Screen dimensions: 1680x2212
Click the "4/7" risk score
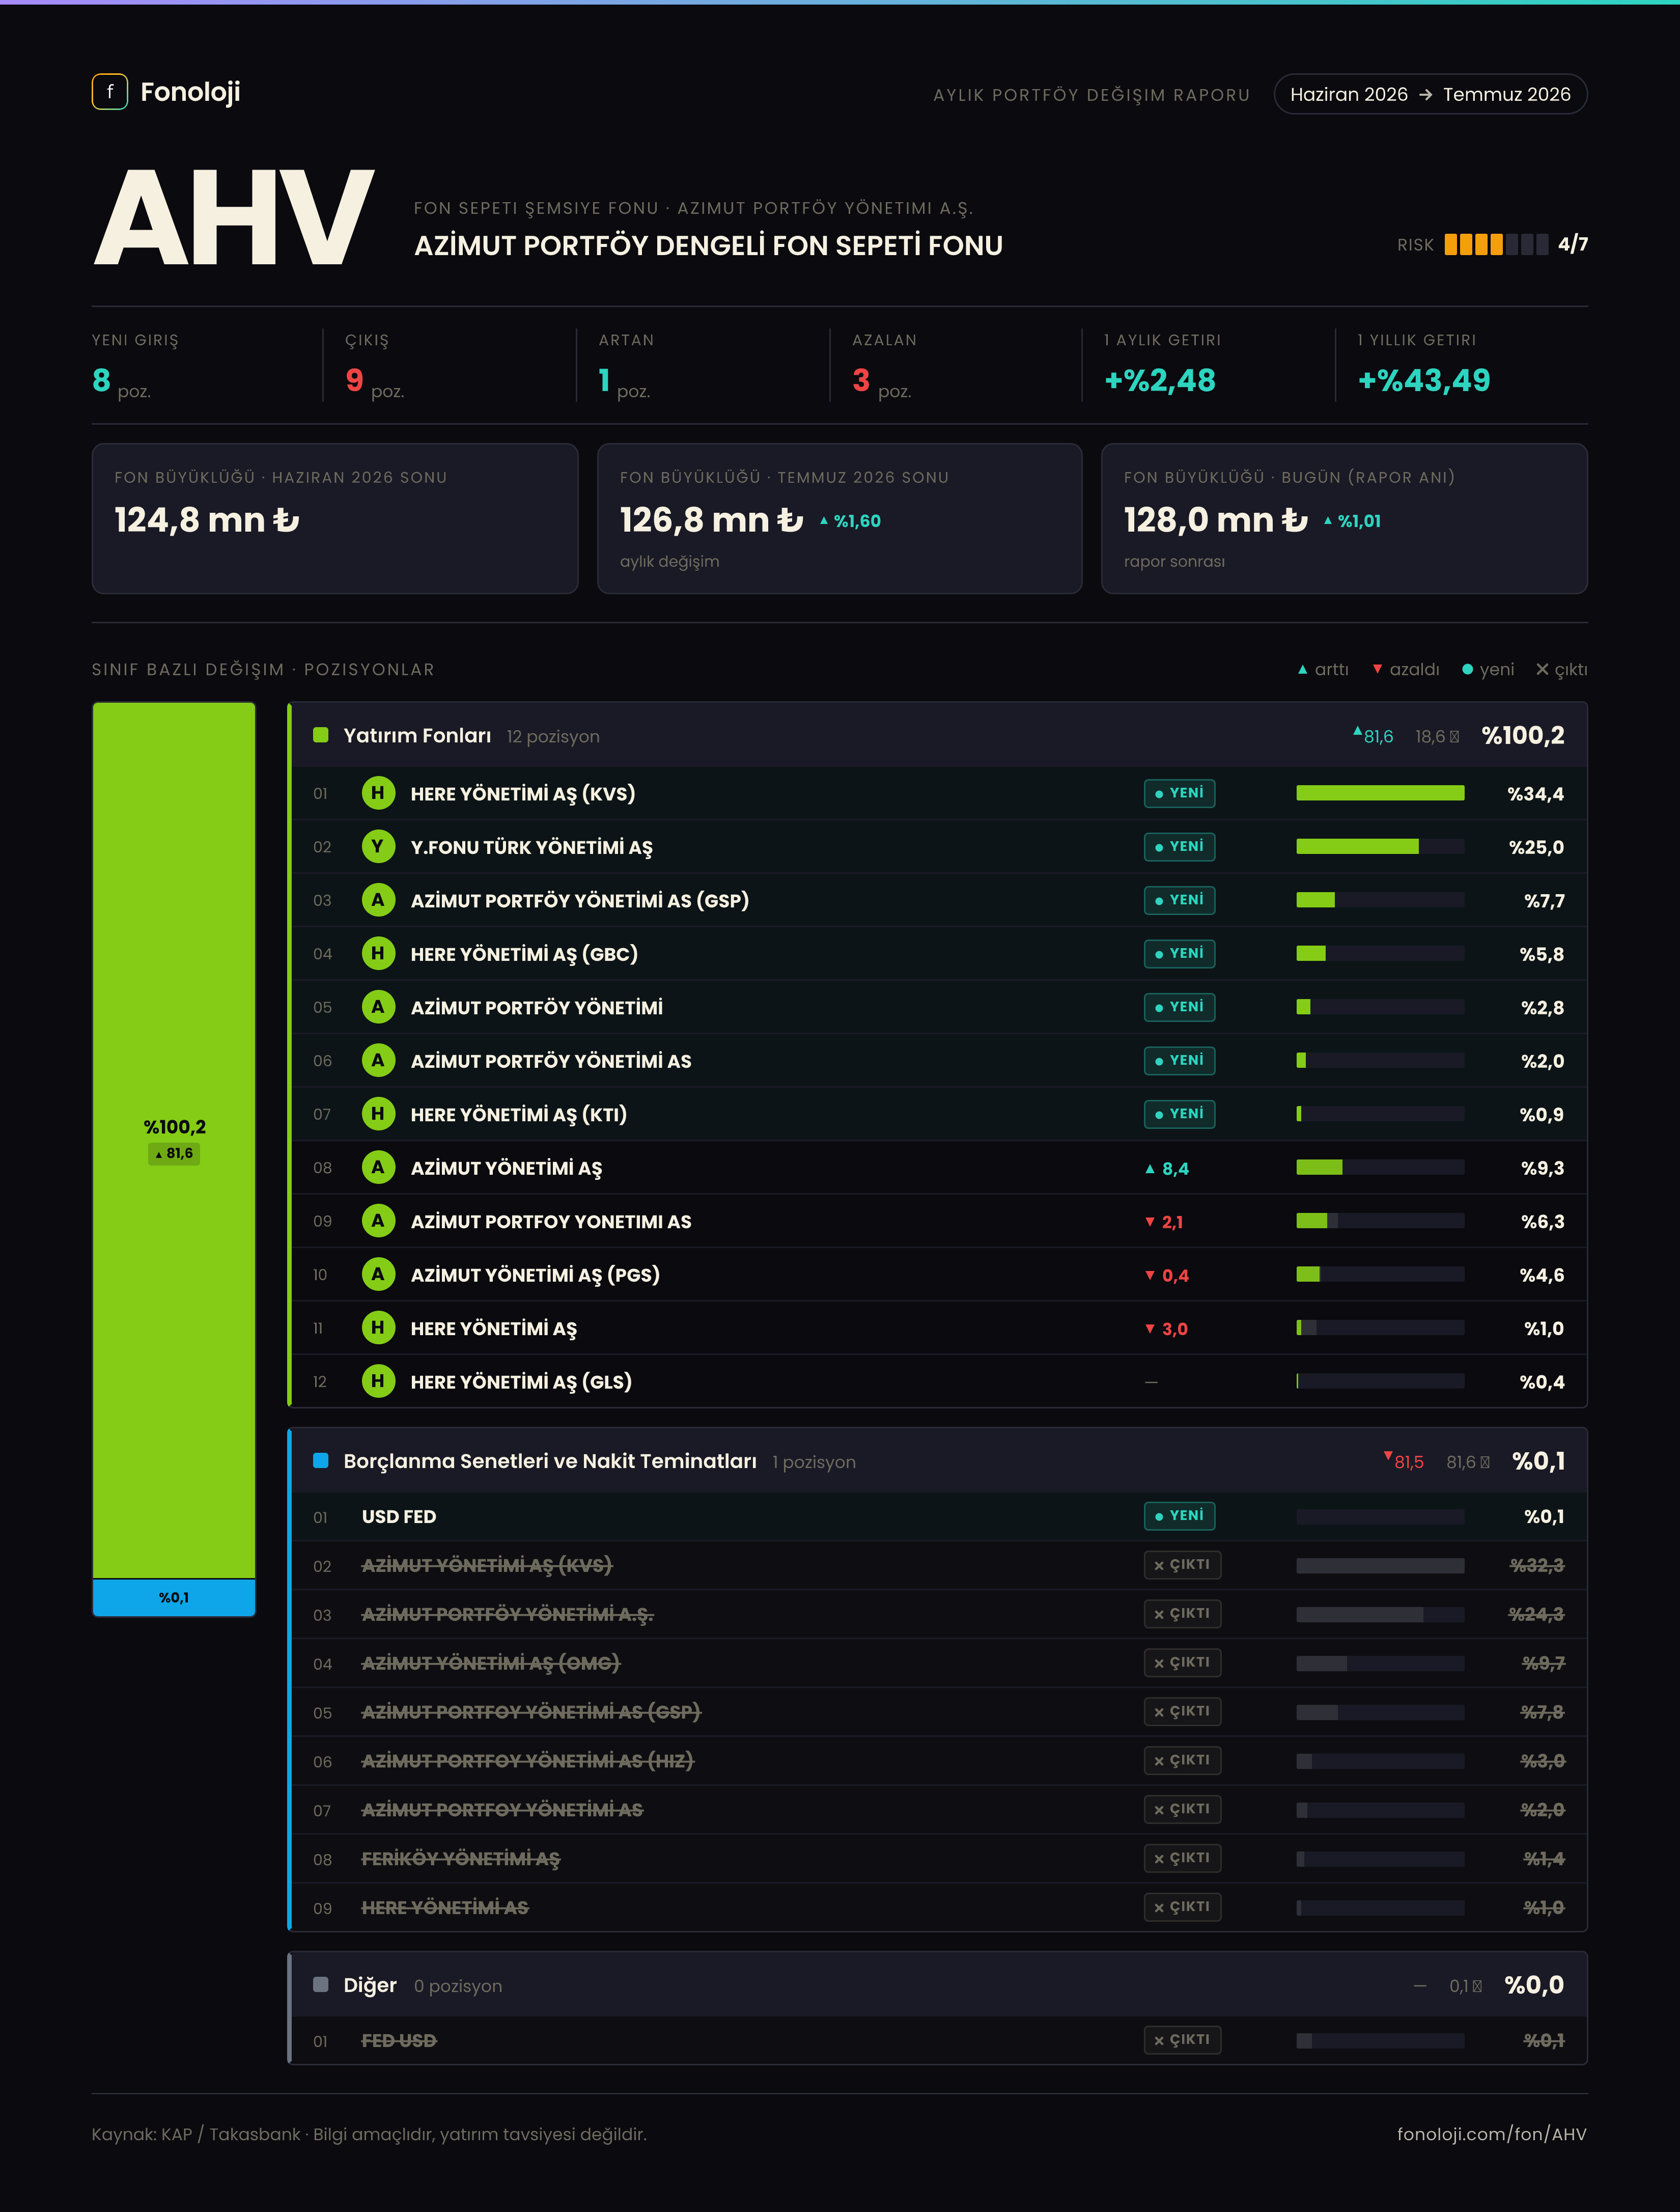click(1573, 244)
